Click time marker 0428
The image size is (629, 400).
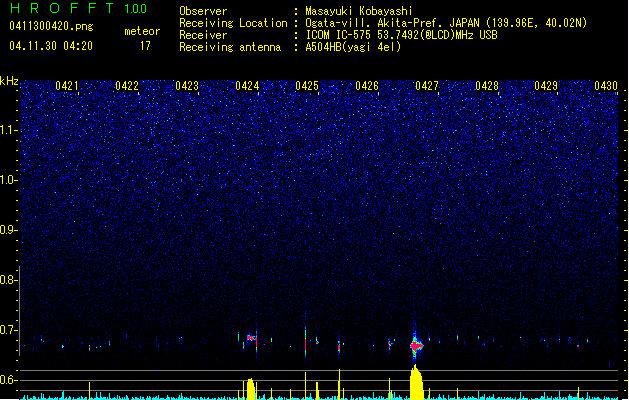click(487, 86)
